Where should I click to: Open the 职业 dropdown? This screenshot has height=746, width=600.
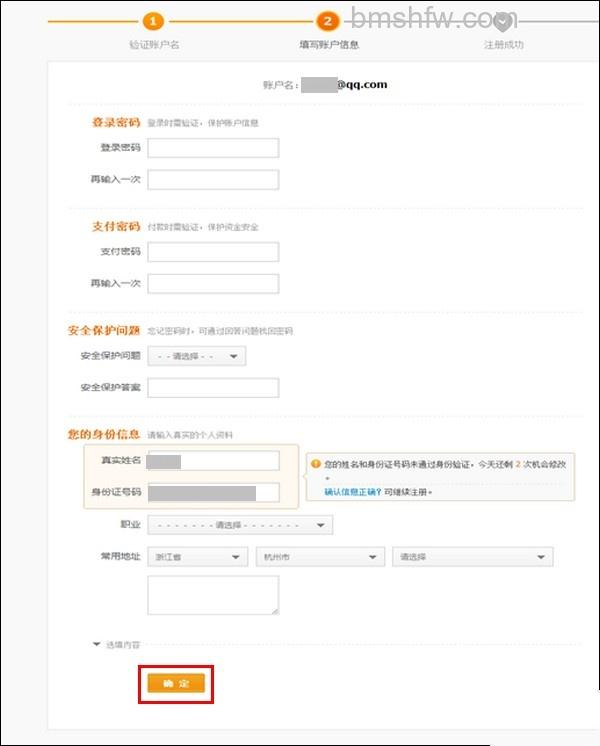(x=240, y=525)
